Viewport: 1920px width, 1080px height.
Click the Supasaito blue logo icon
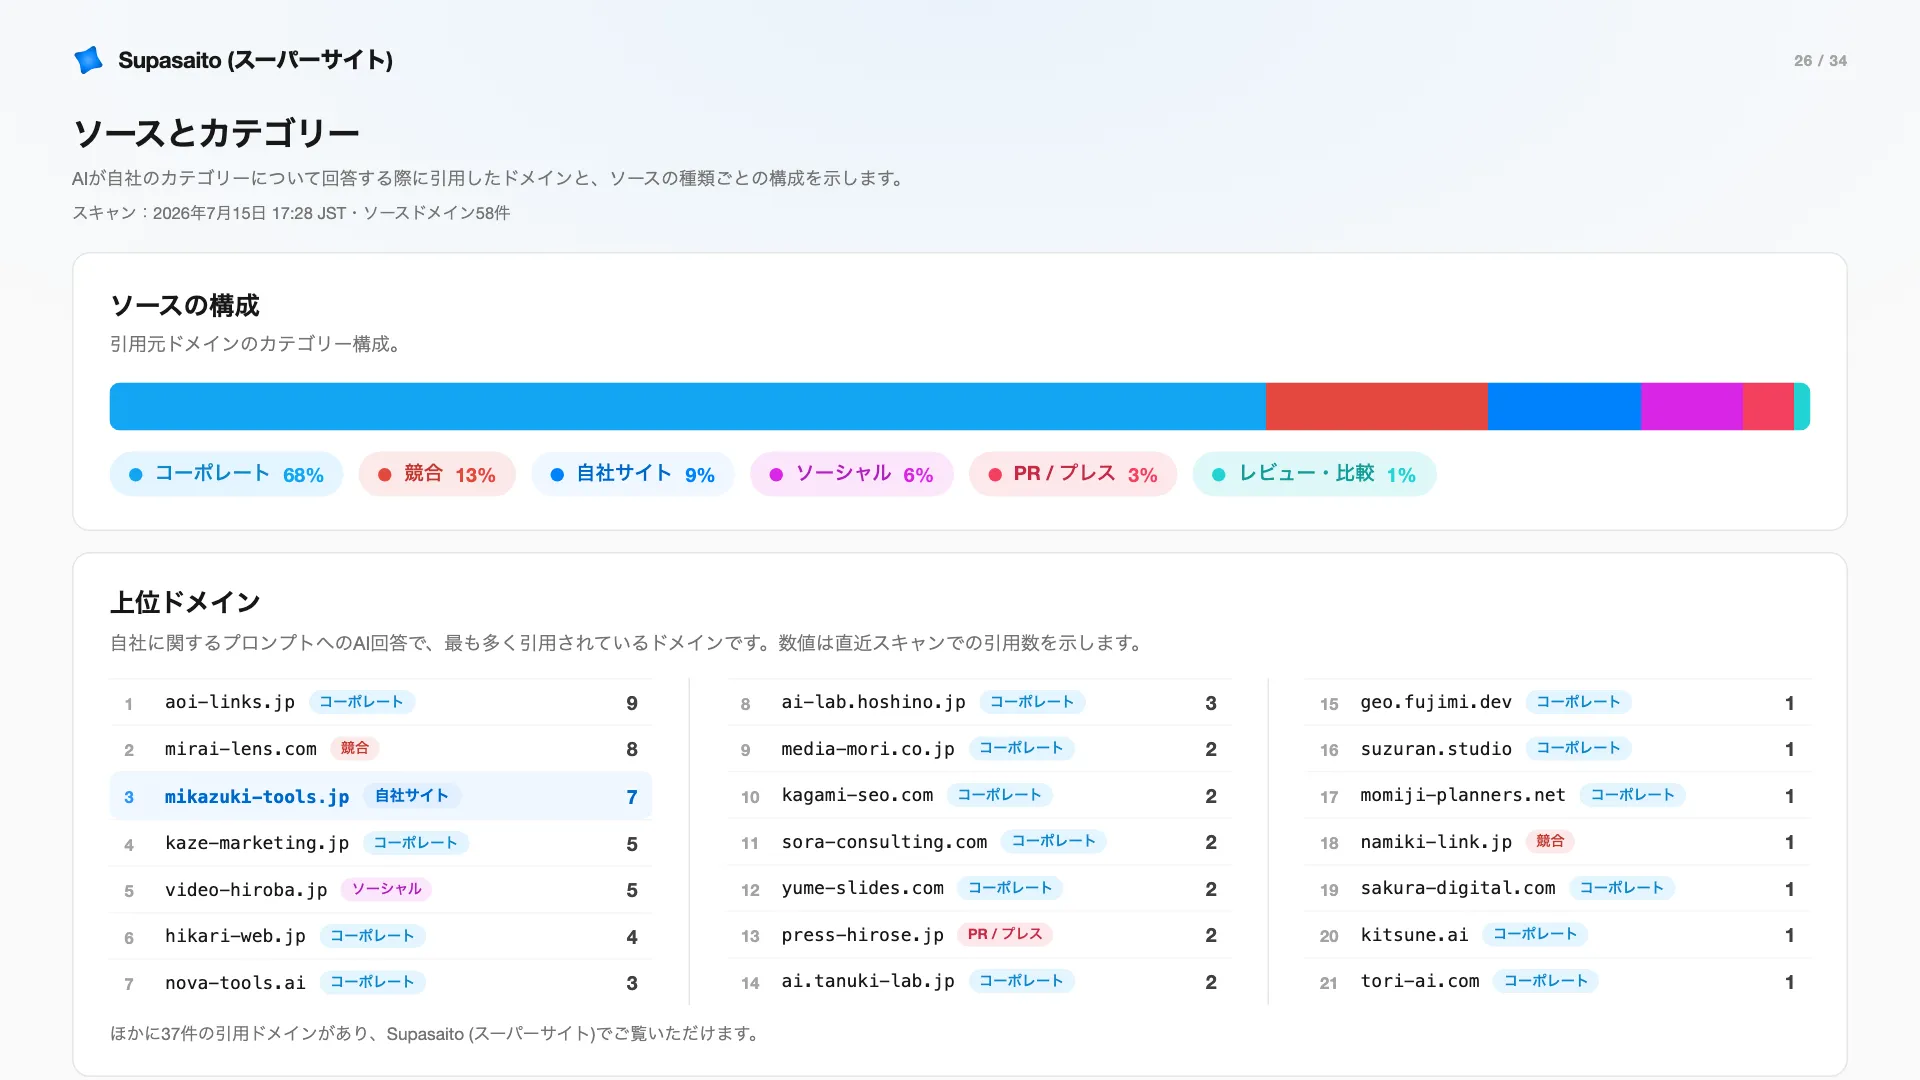coord(89,60)
